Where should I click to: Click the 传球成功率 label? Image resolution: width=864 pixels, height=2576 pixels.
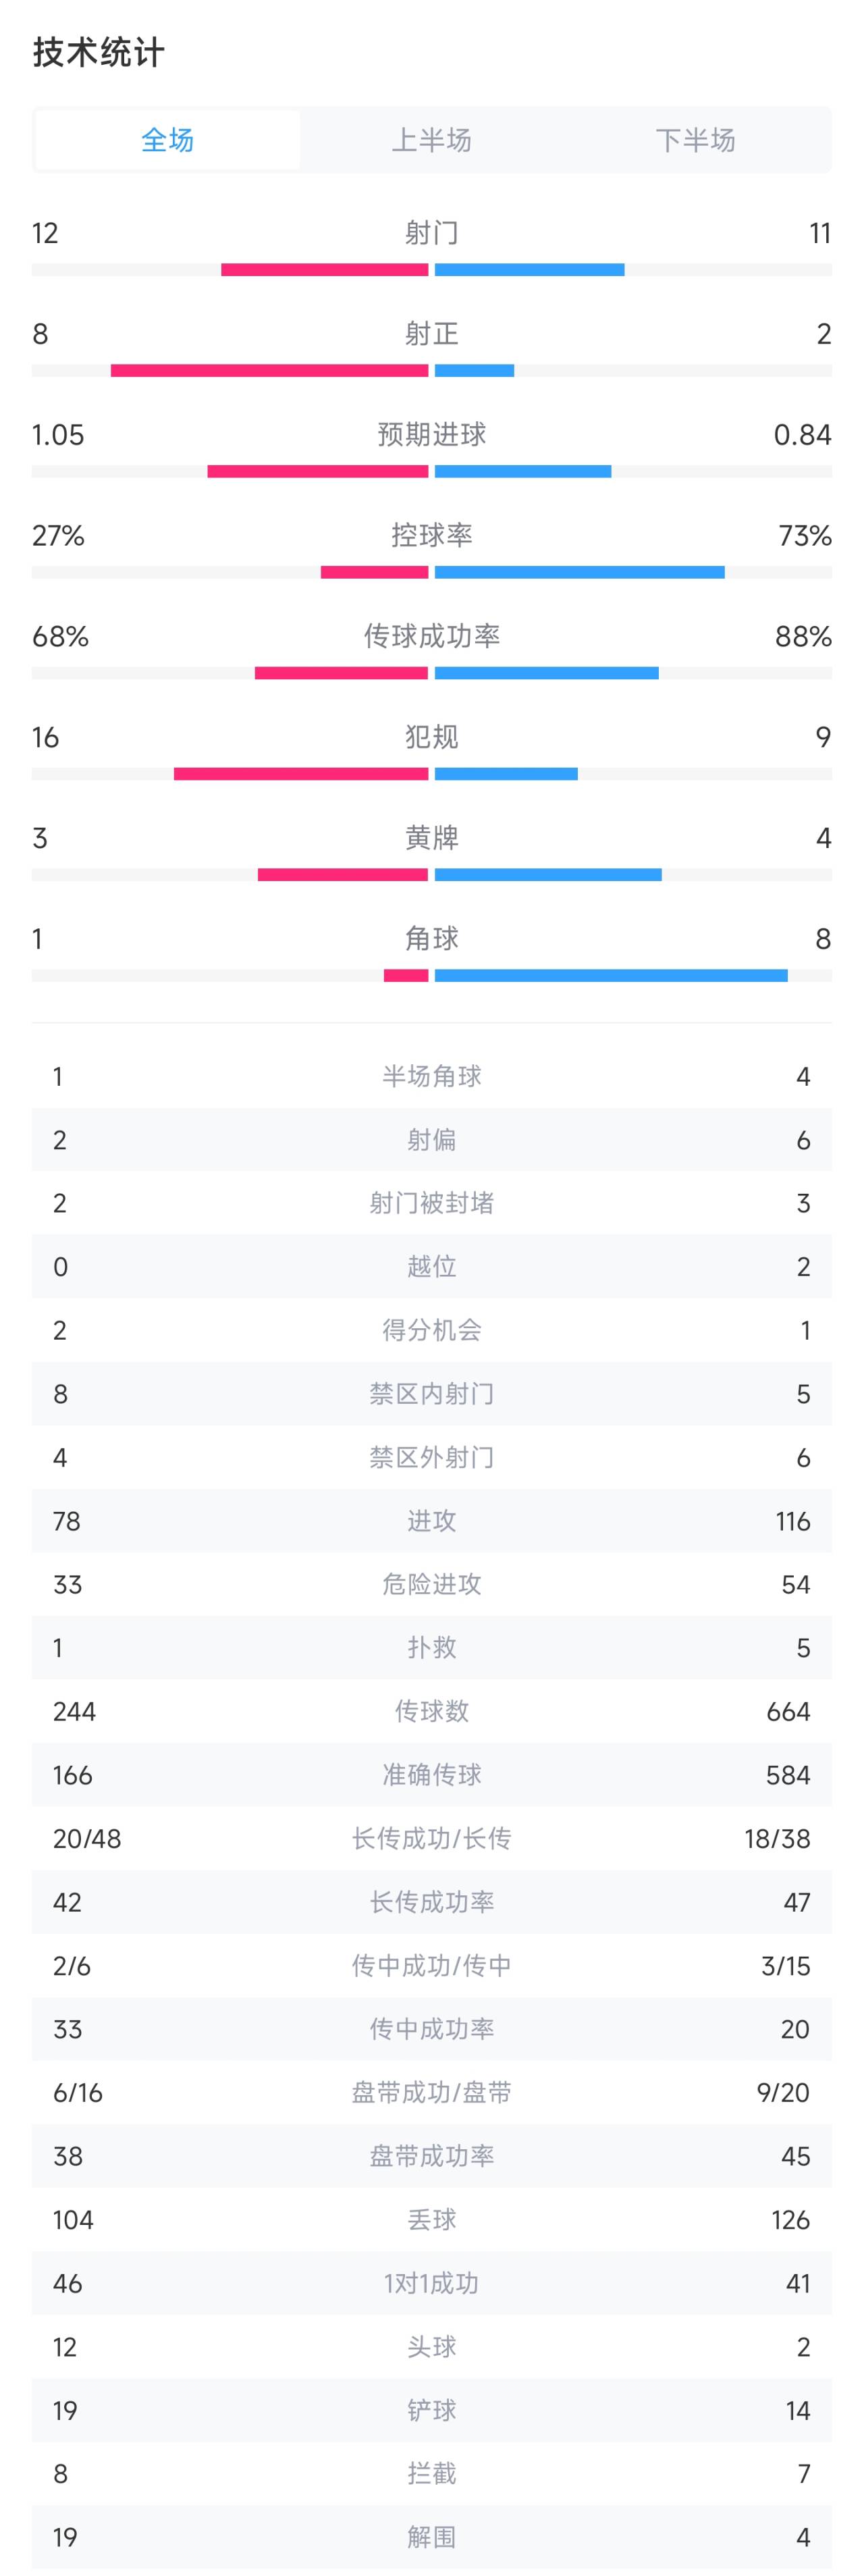pyautogui.click(x=432, y=636)
